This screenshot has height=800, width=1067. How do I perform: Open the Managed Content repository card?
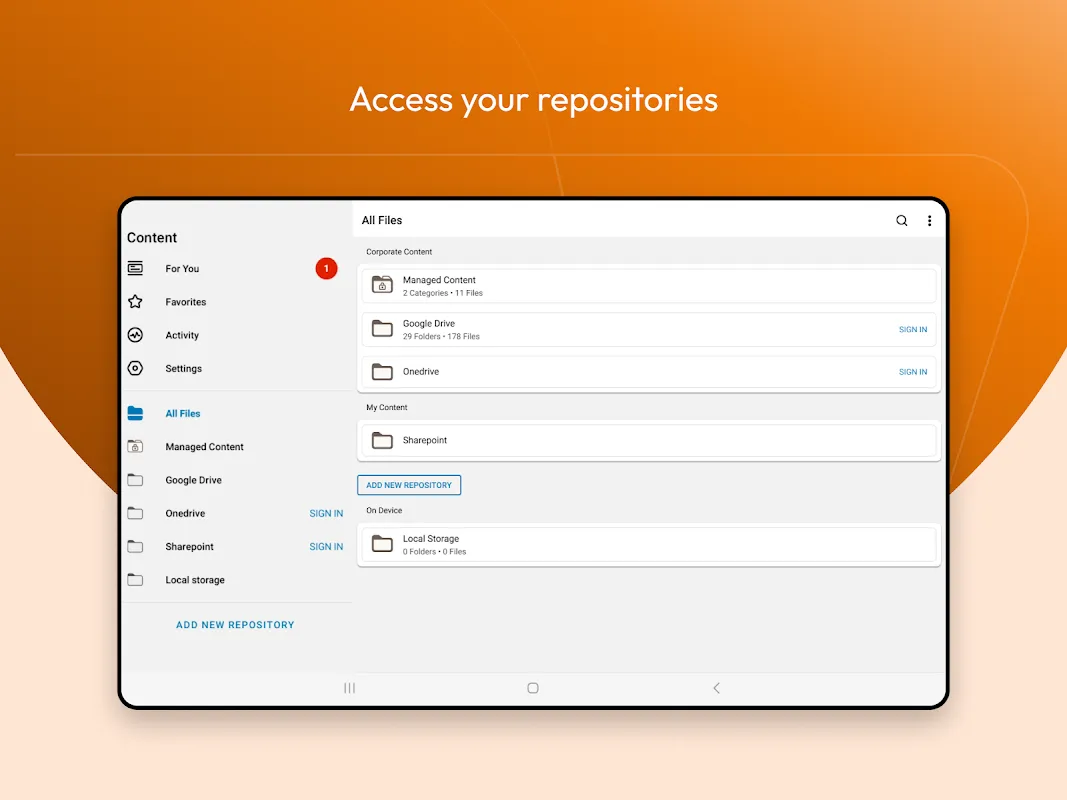point(649,285)
